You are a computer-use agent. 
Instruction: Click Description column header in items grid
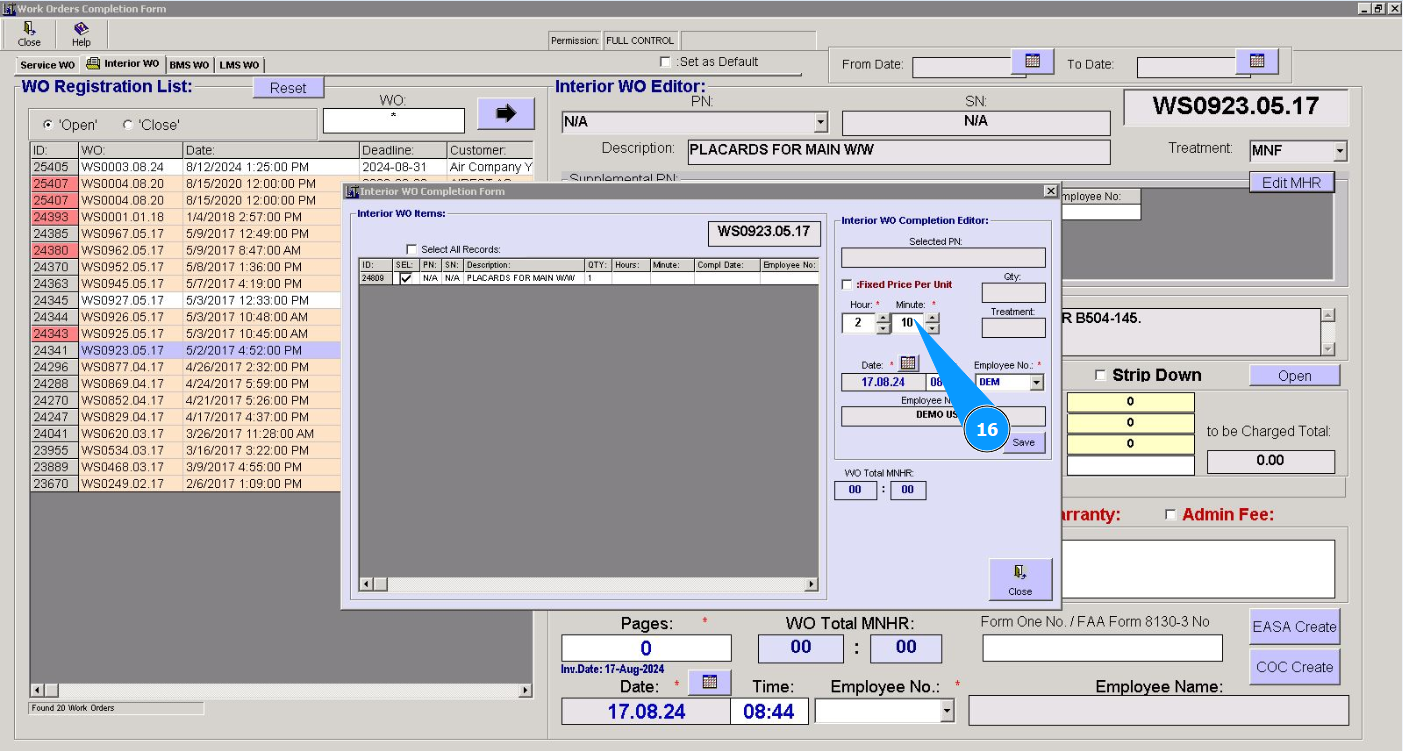pos(523,265)
